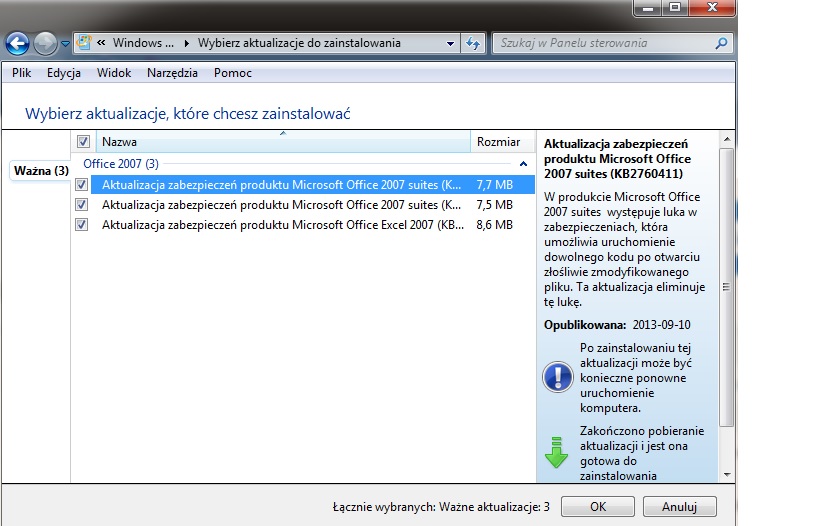Maximize the window

[x=675, y=8]
